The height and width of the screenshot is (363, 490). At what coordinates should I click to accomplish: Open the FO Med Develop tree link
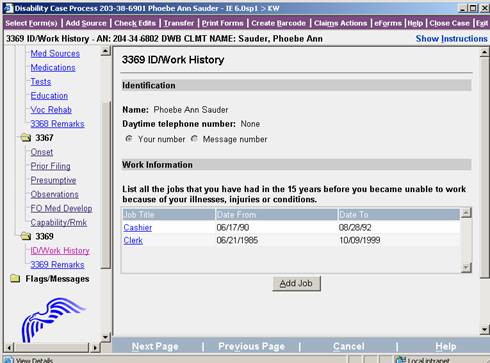point(61,208)
